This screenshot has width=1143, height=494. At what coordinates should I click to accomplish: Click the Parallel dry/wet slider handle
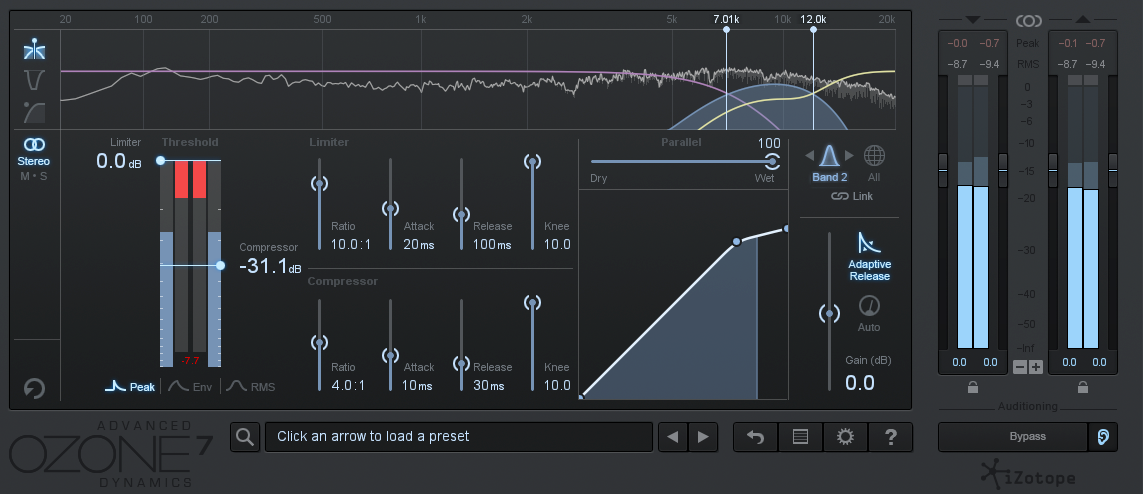[x=772, y=161]
